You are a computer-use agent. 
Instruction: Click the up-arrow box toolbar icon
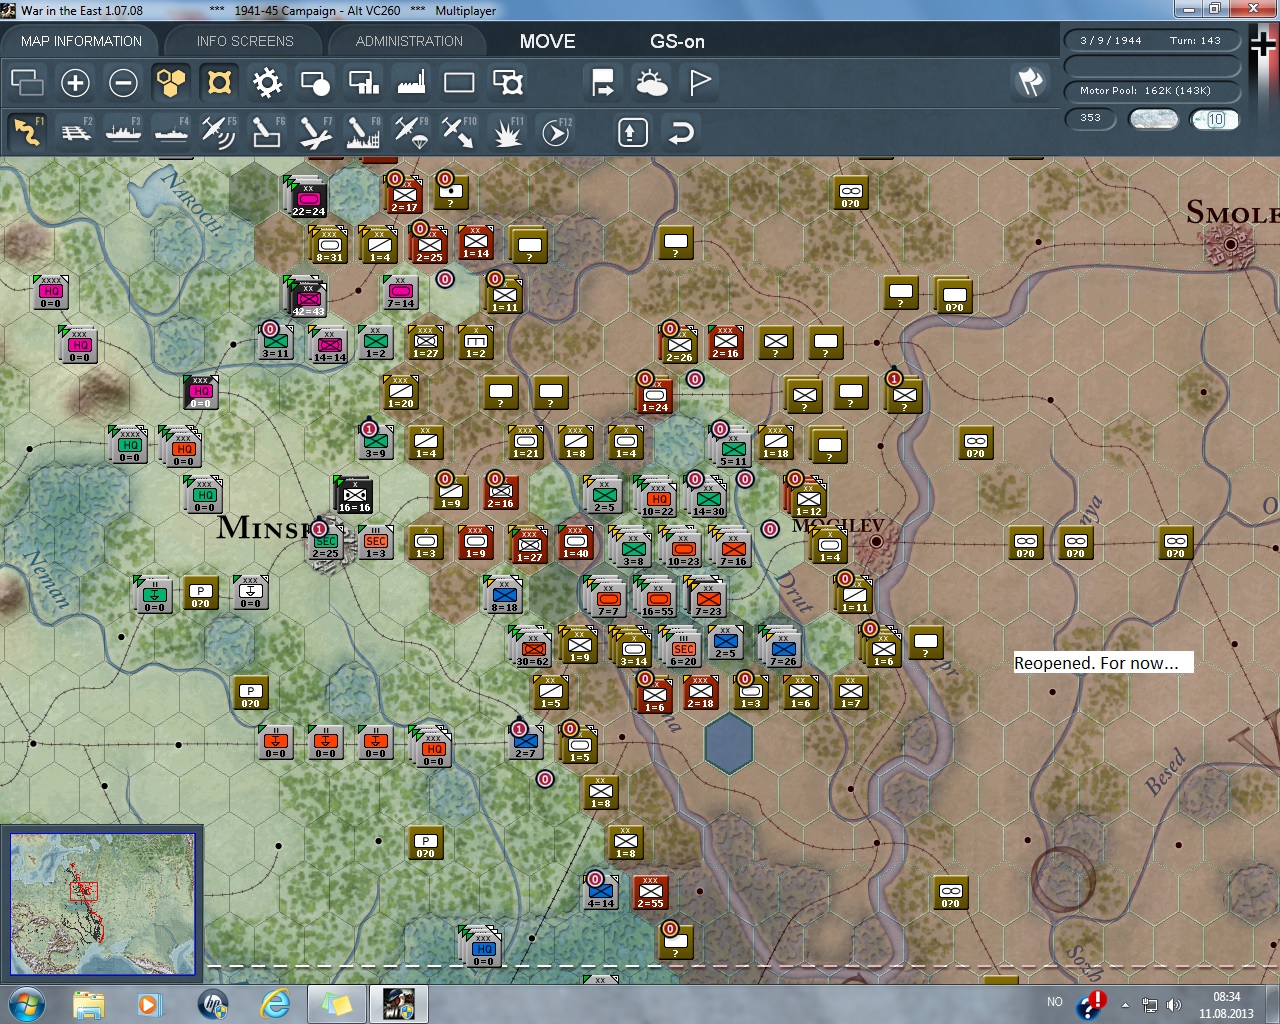click(633, 132)
